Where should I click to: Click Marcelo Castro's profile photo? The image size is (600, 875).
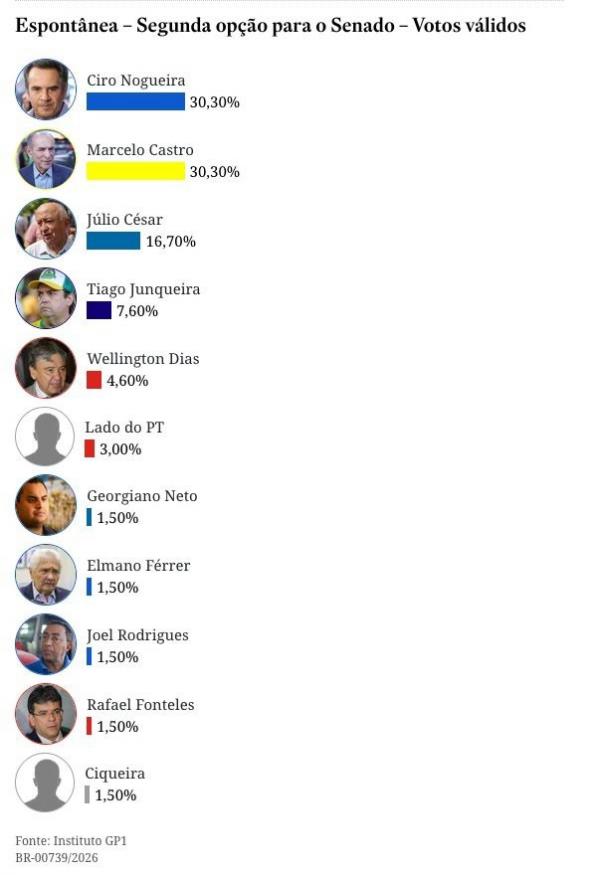click(45, 159)
